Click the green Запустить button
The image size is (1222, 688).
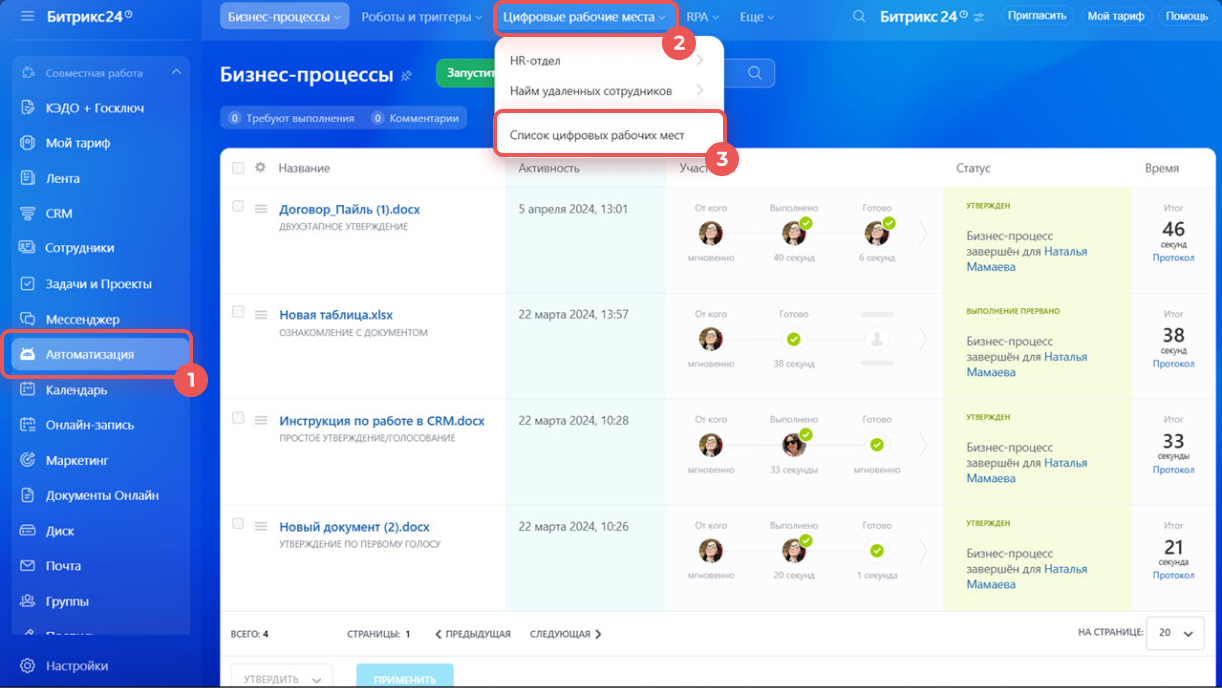pyautogui.click(x=467, y=73)
